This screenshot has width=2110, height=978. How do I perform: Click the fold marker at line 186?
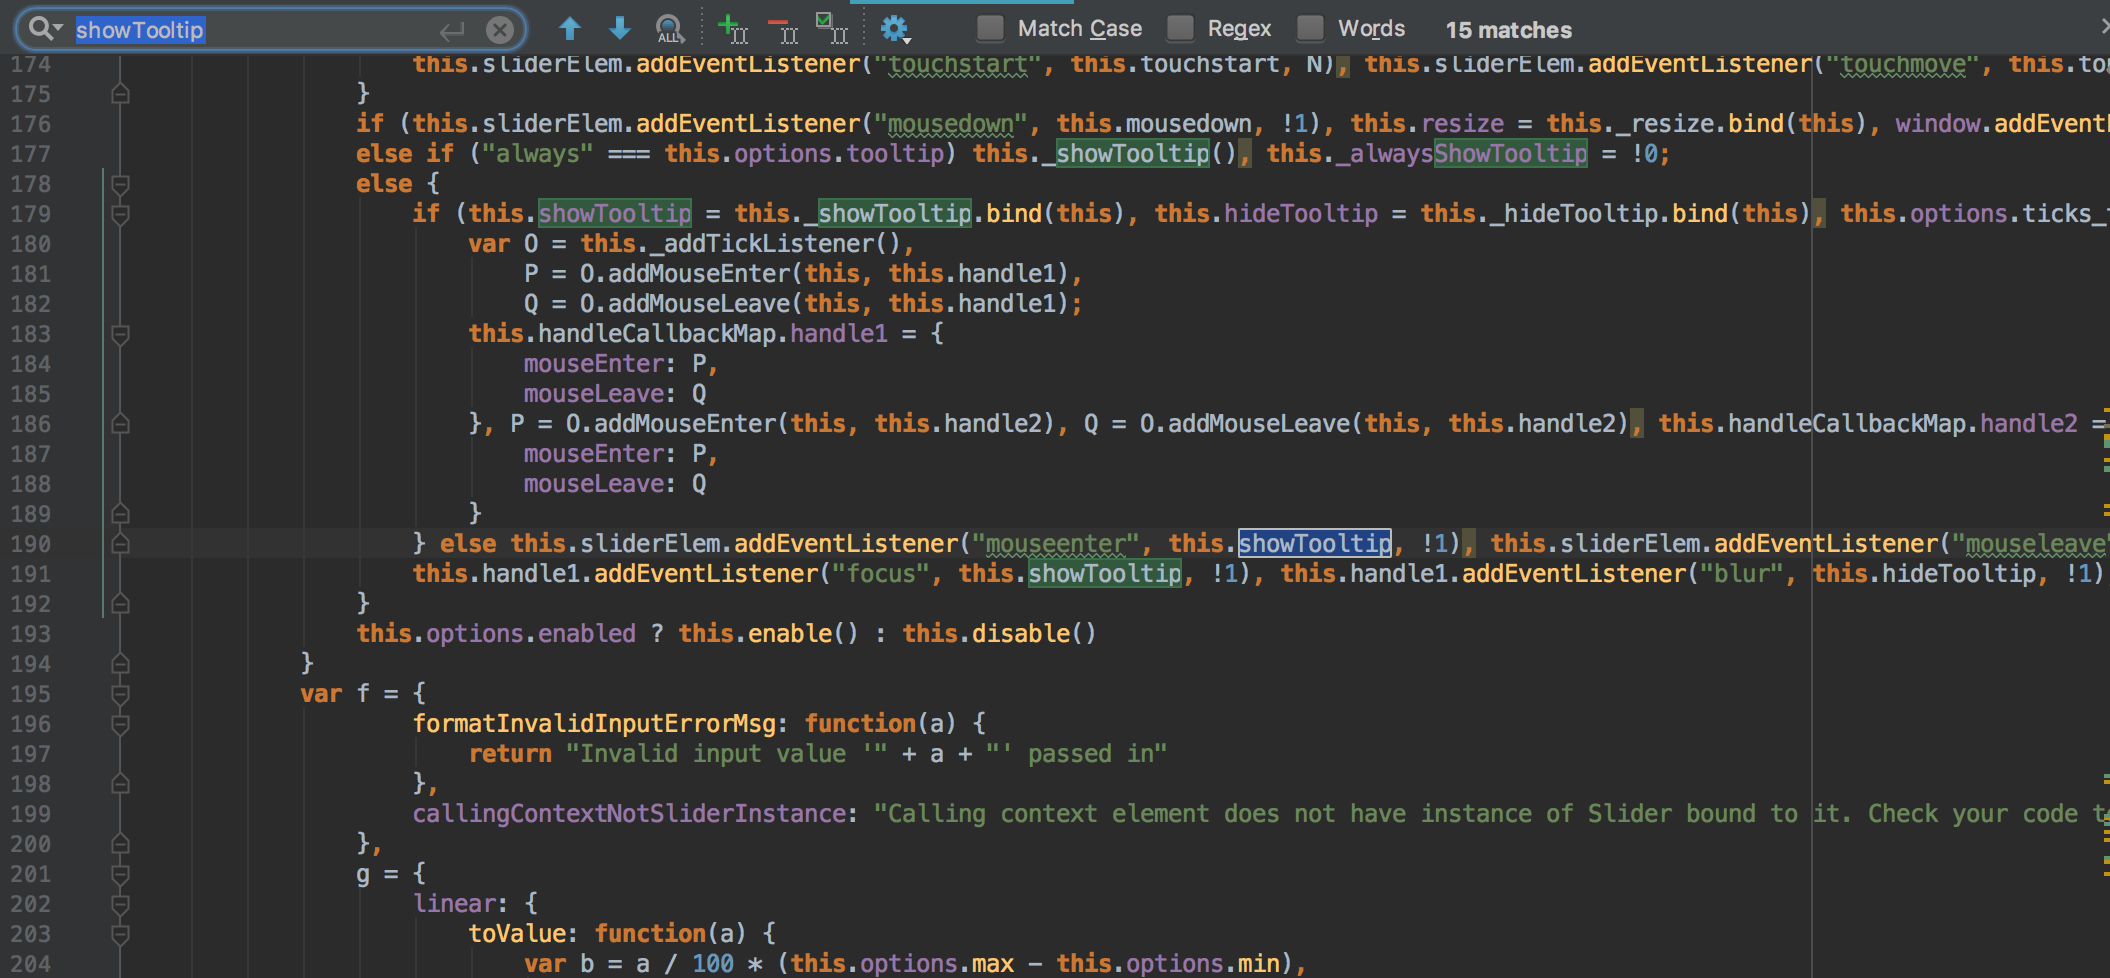[120, 423]
